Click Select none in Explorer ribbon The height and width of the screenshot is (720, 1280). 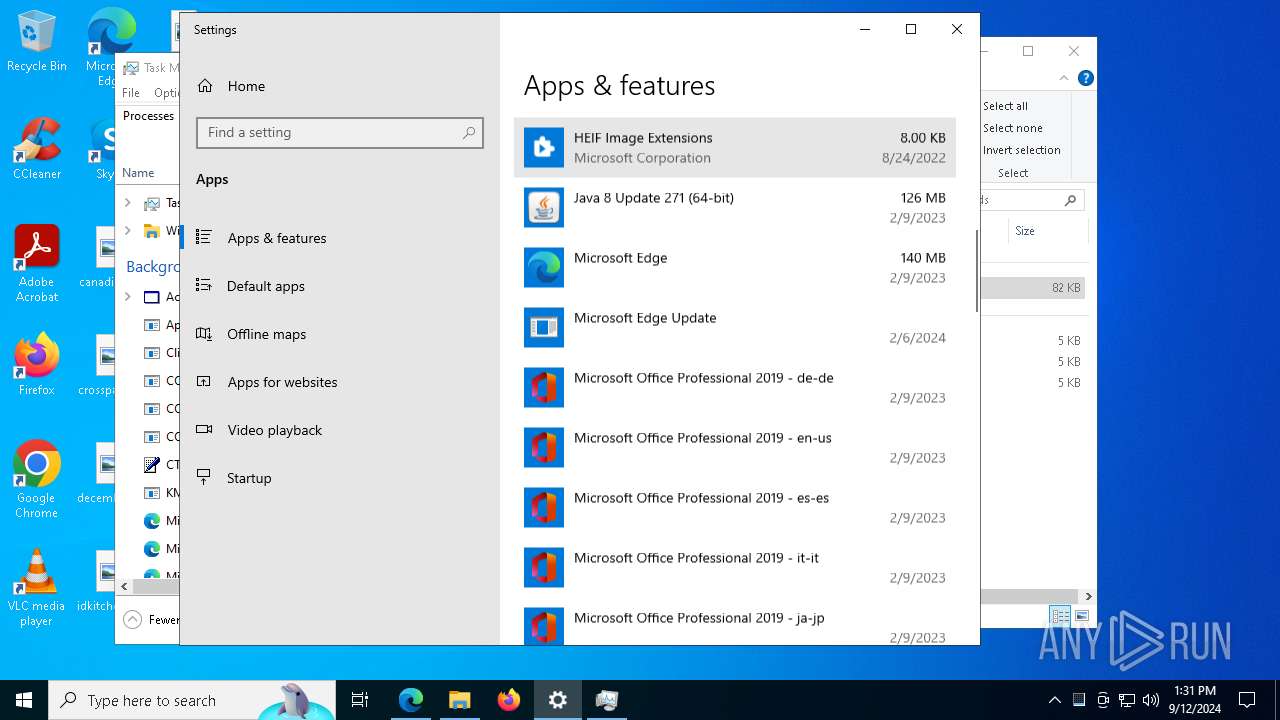[x=1012, y=128]
